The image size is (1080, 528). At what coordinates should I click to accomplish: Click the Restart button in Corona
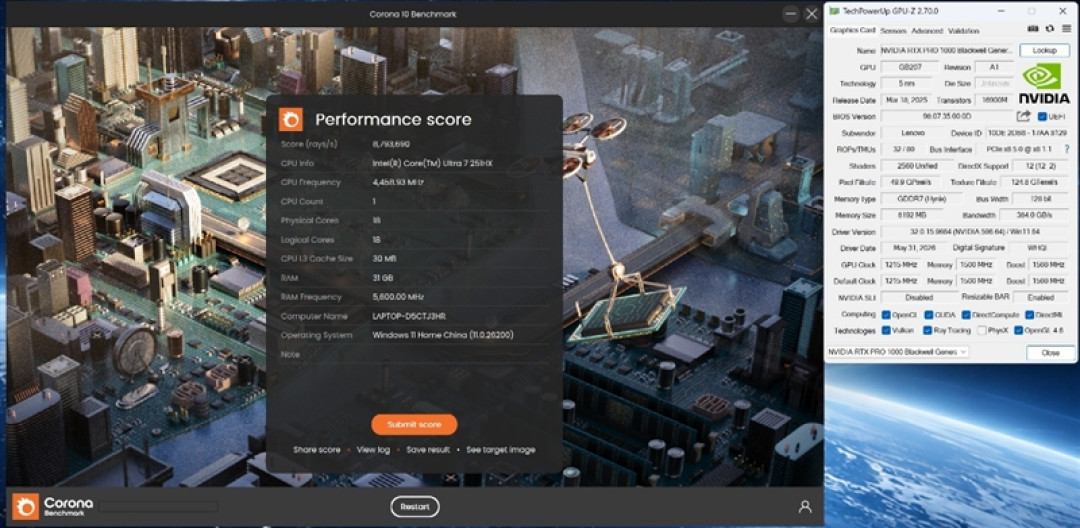[415, 507]
